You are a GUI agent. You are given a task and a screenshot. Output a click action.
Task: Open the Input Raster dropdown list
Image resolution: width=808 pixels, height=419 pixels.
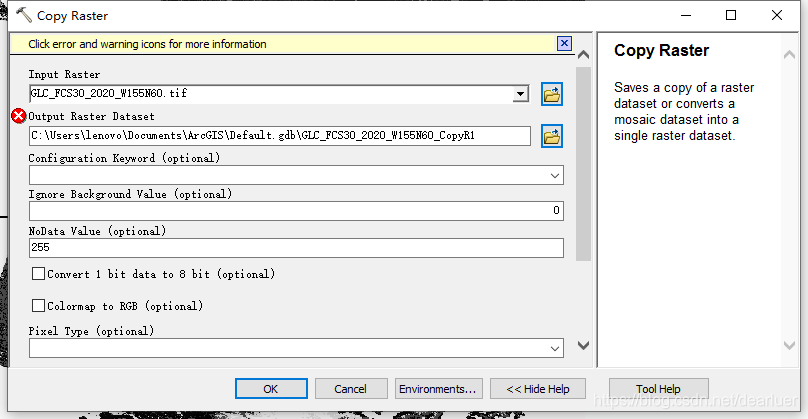click(520, 94)
